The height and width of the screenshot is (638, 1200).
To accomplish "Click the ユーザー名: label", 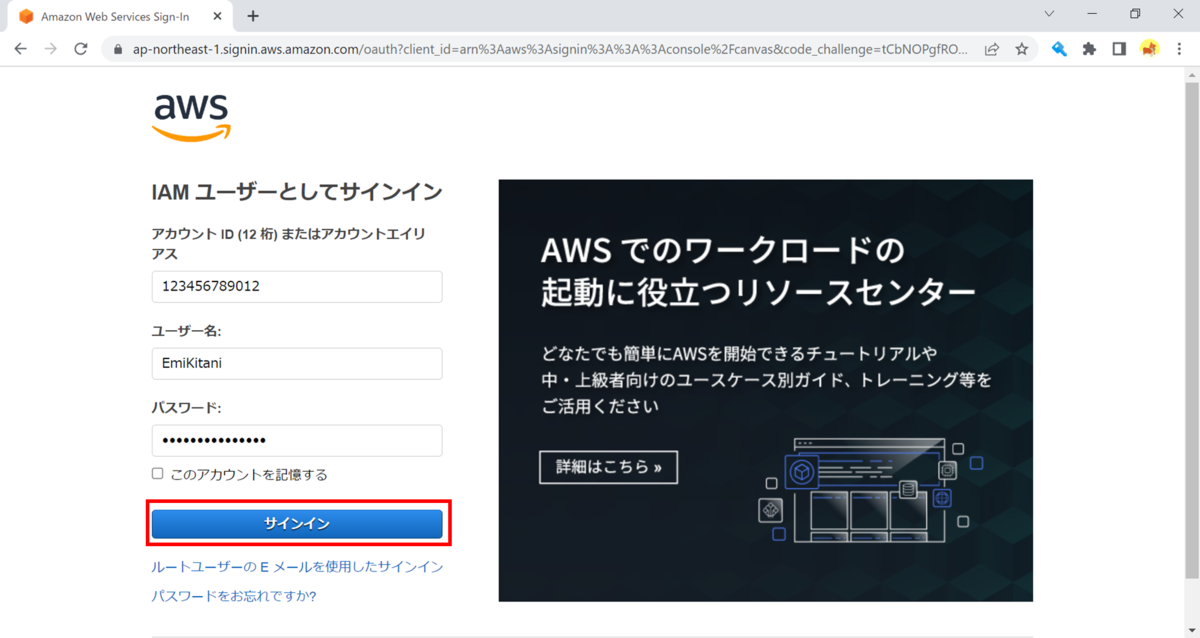I will pyautogui.click(x=186, y=330).
